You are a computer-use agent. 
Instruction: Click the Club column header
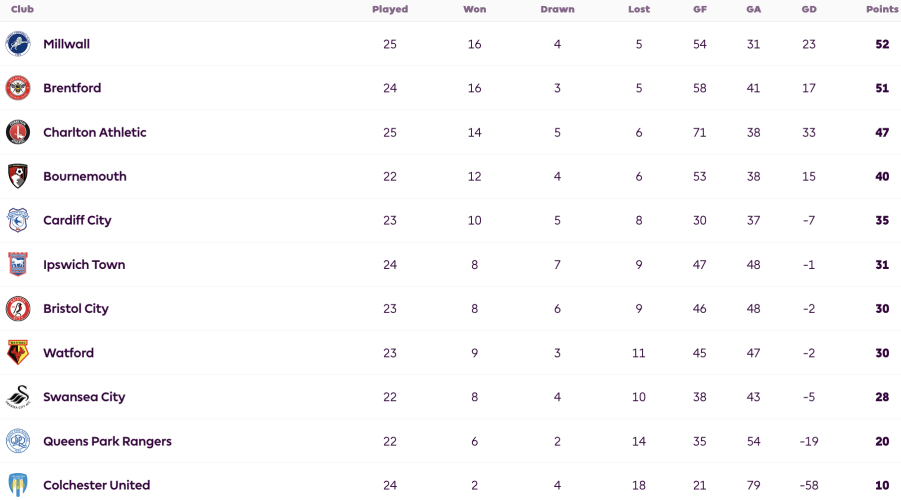(x=22, y=9)
